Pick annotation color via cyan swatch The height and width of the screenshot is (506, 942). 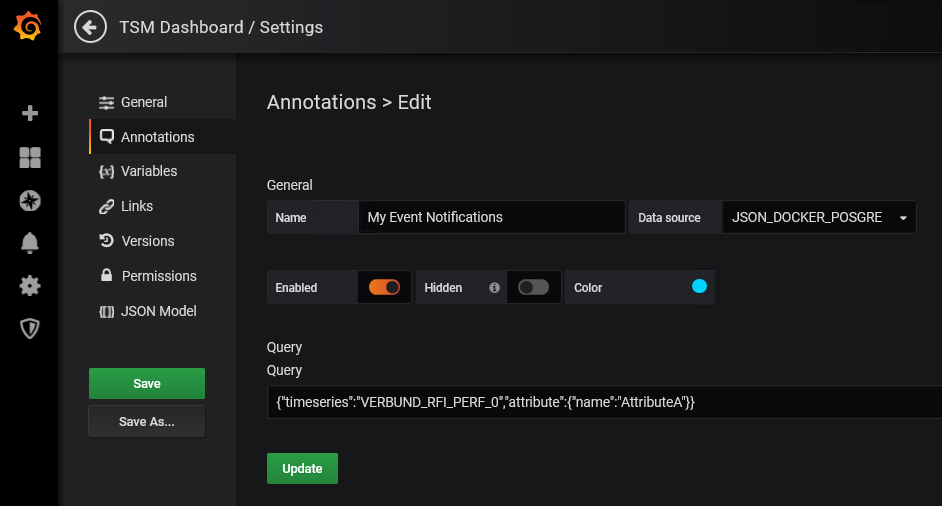(x=699, y=287)
